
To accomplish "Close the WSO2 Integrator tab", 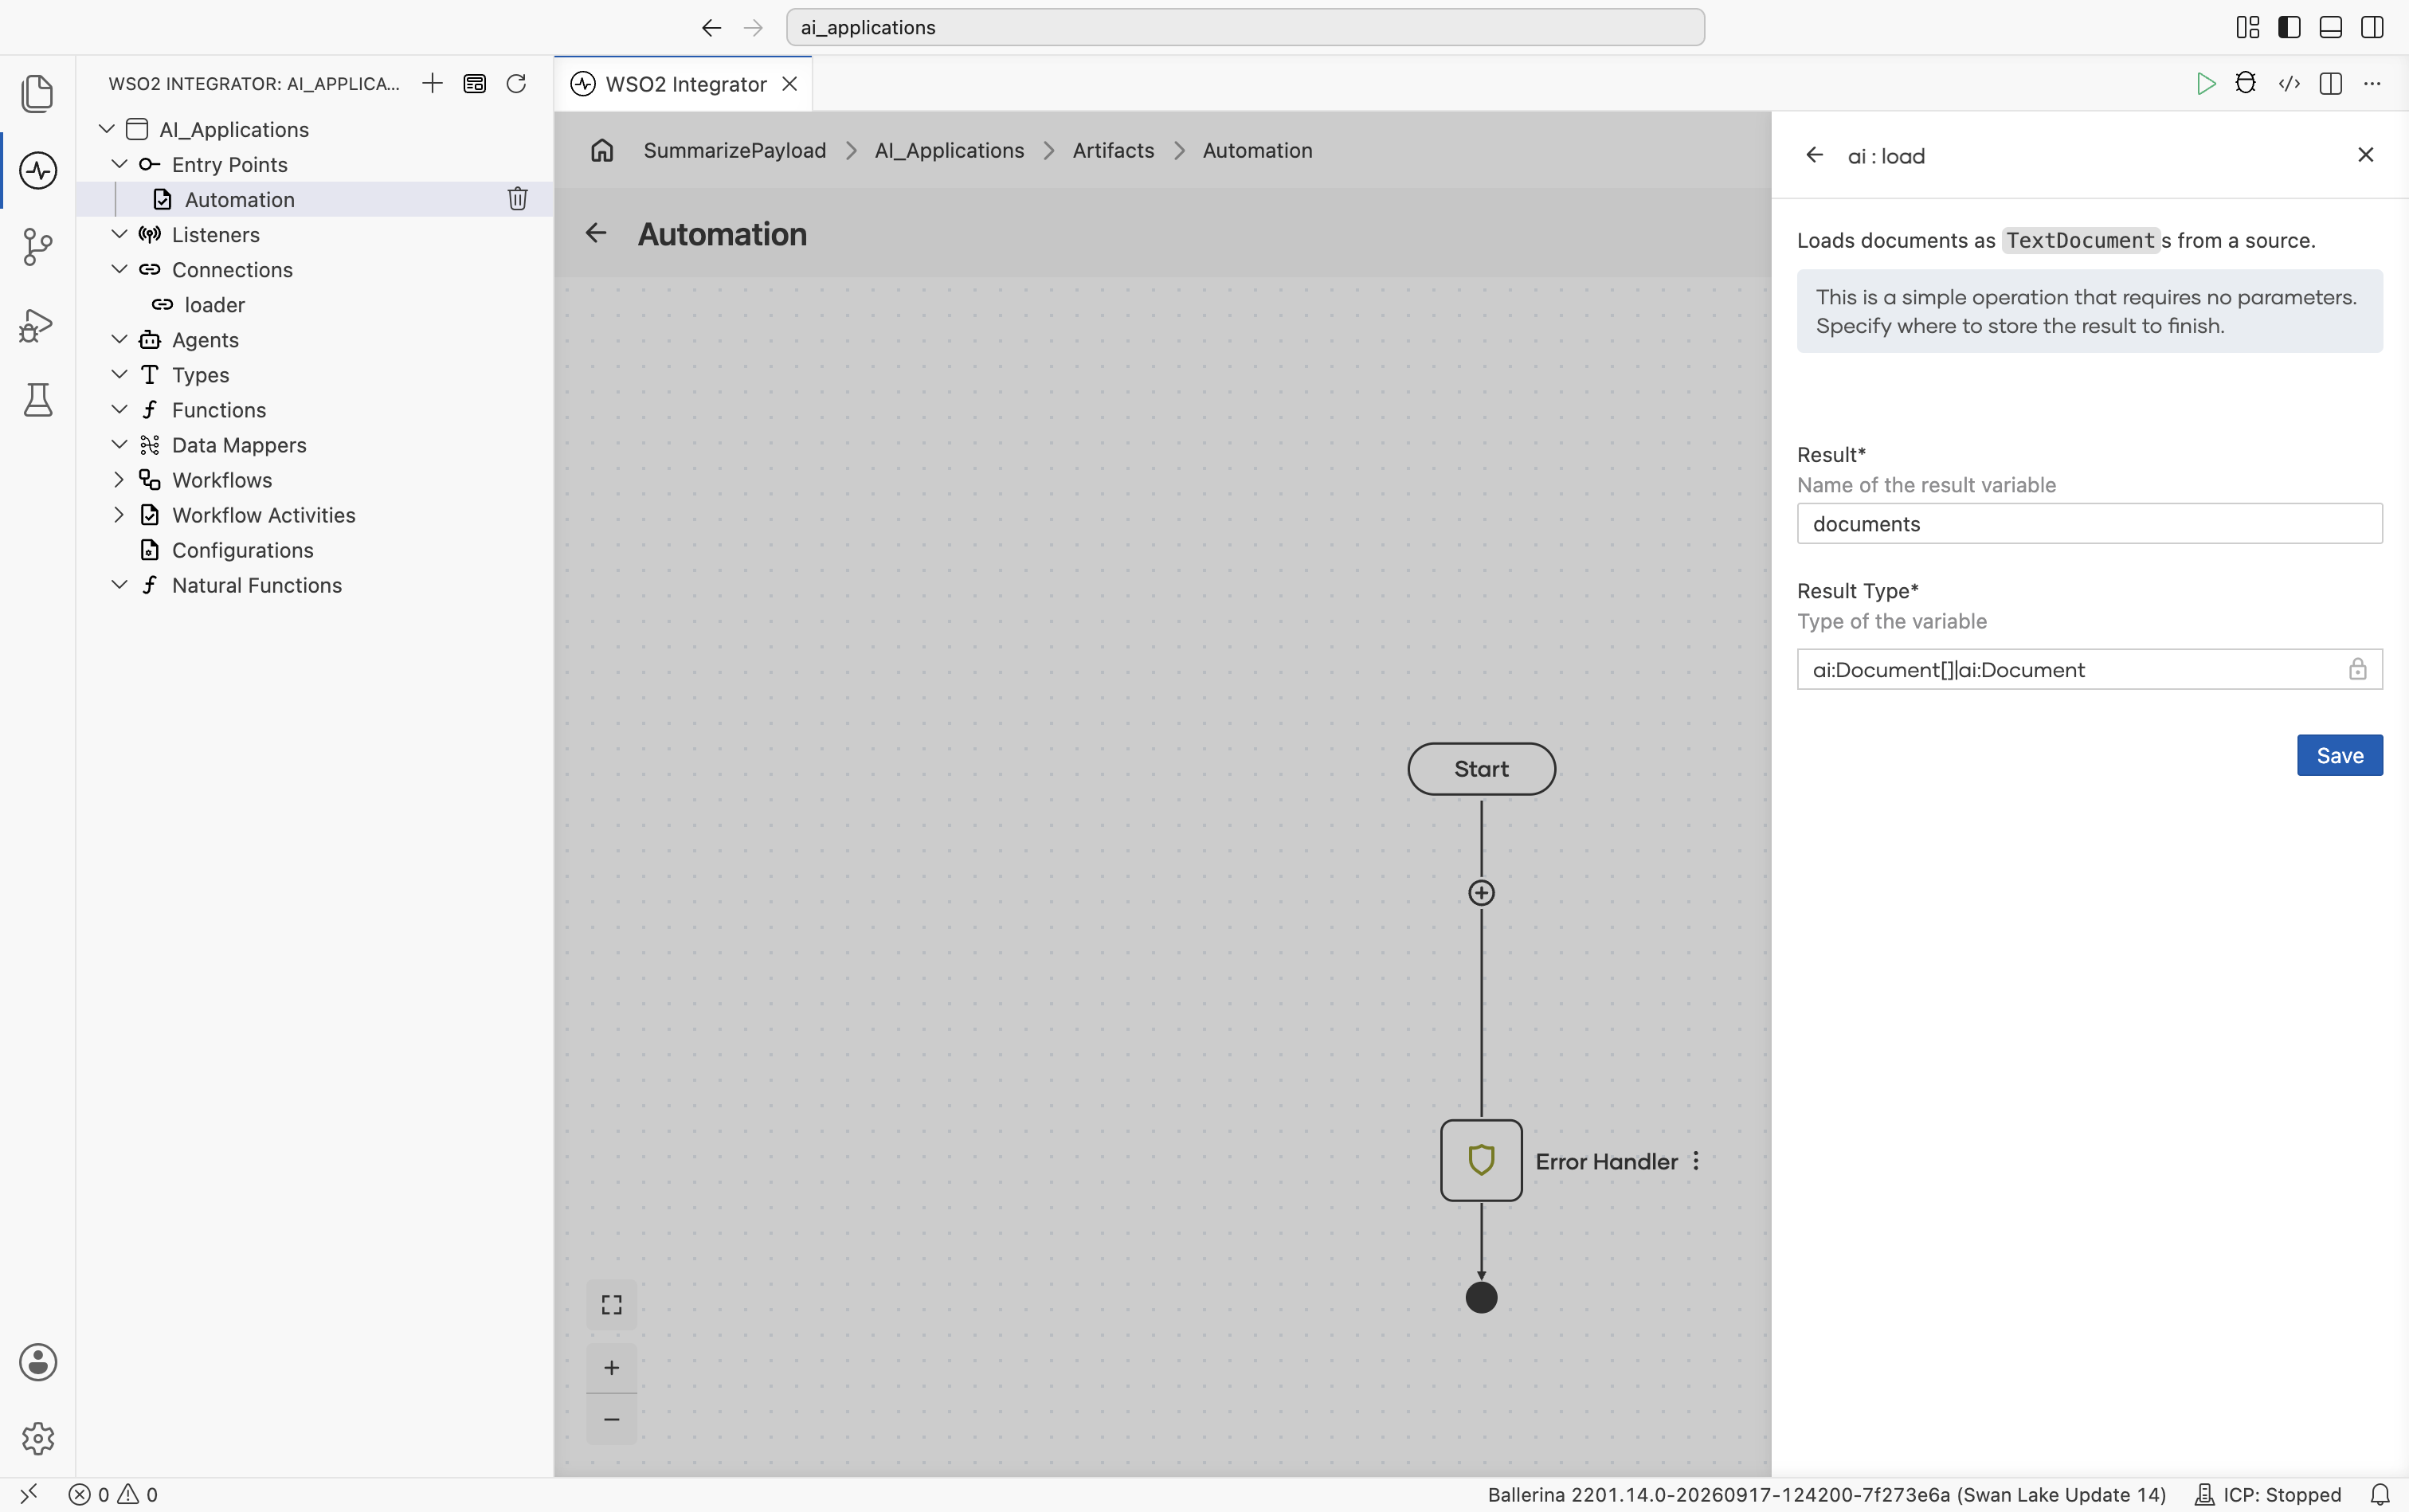I will click(790, 84).
